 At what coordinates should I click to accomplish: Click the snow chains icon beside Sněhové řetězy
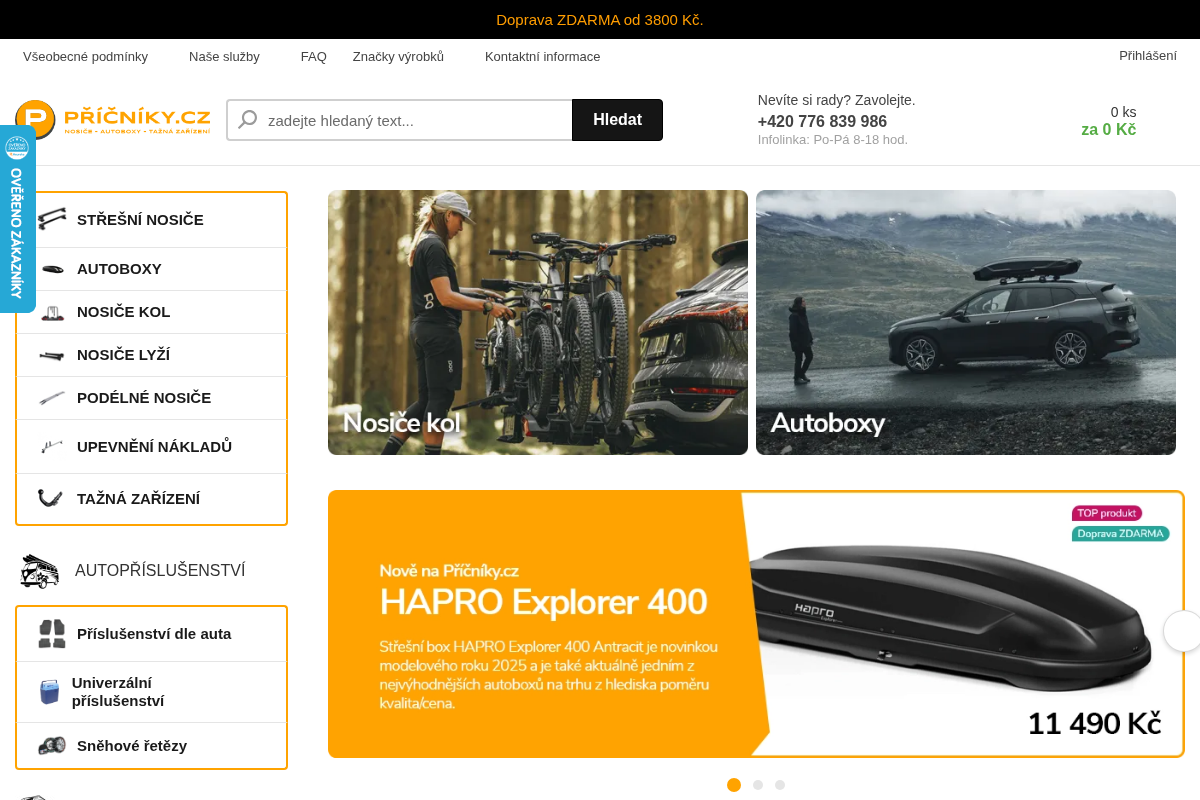tap(52, 746)
